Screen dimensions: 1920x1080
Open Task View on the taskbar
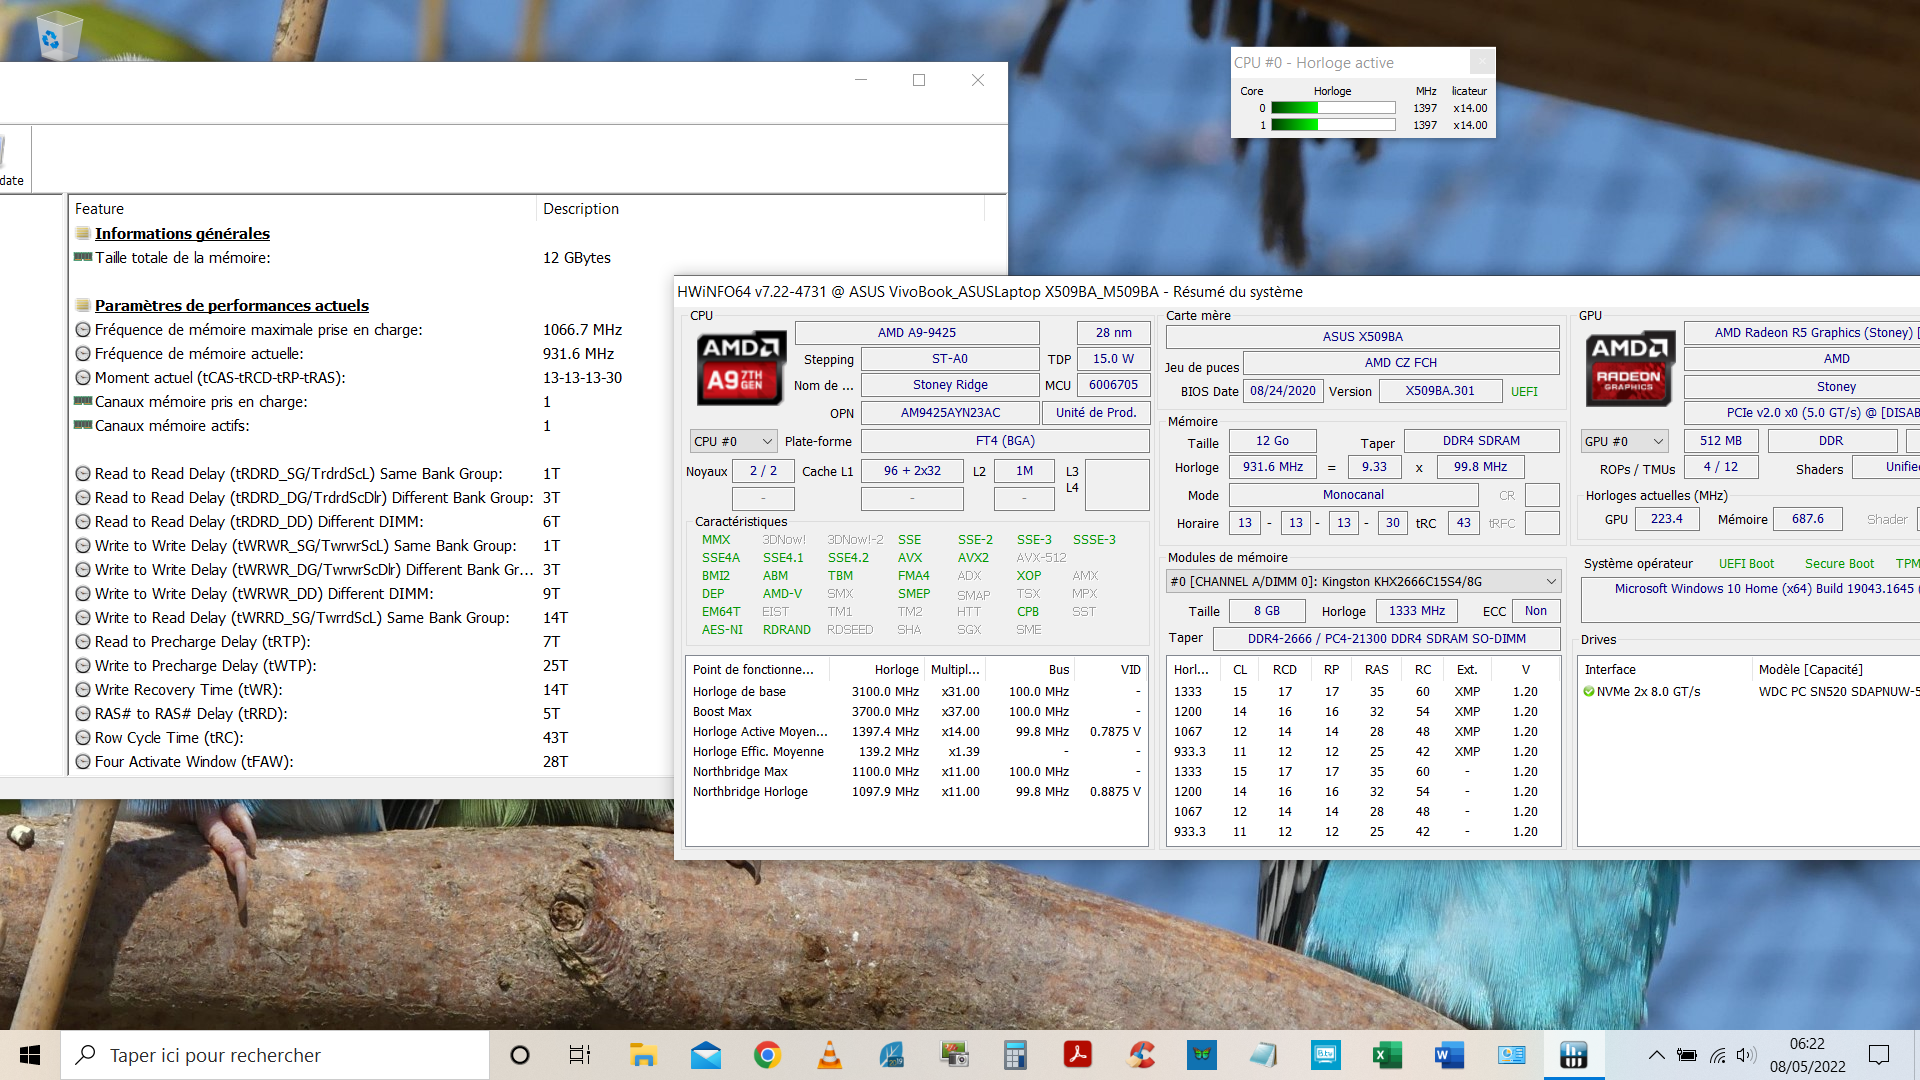click(x=580, y=1055)
